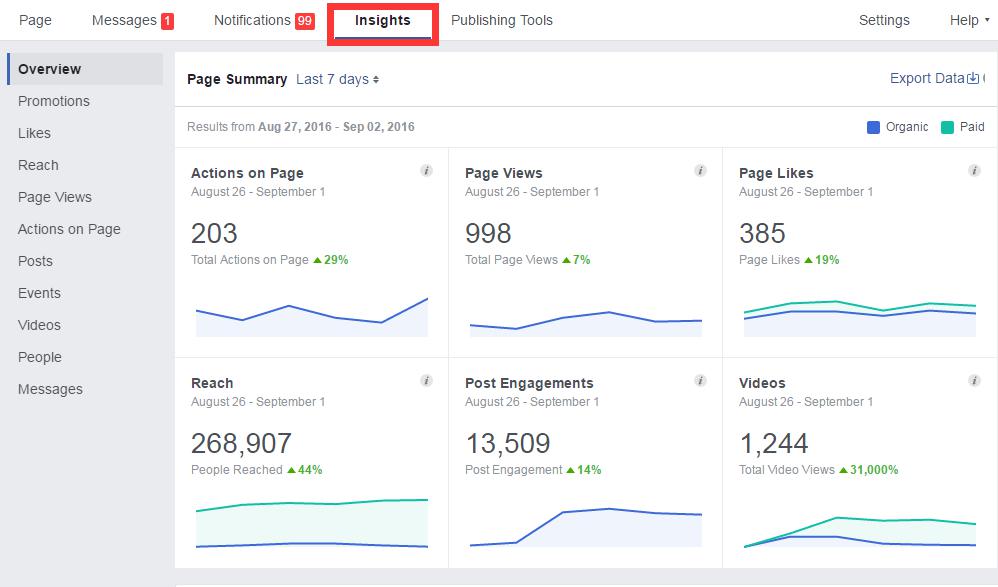The image size is (998, 587).
Task: Click the results date range Aug 27 - Sep 02
Action: tap(336, 127)
